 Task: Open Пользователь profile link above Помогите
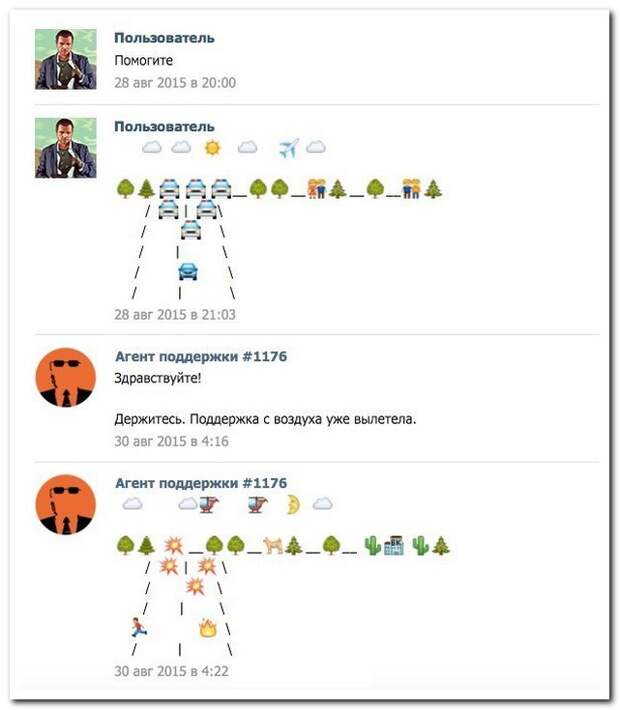[x=164, y=38]
